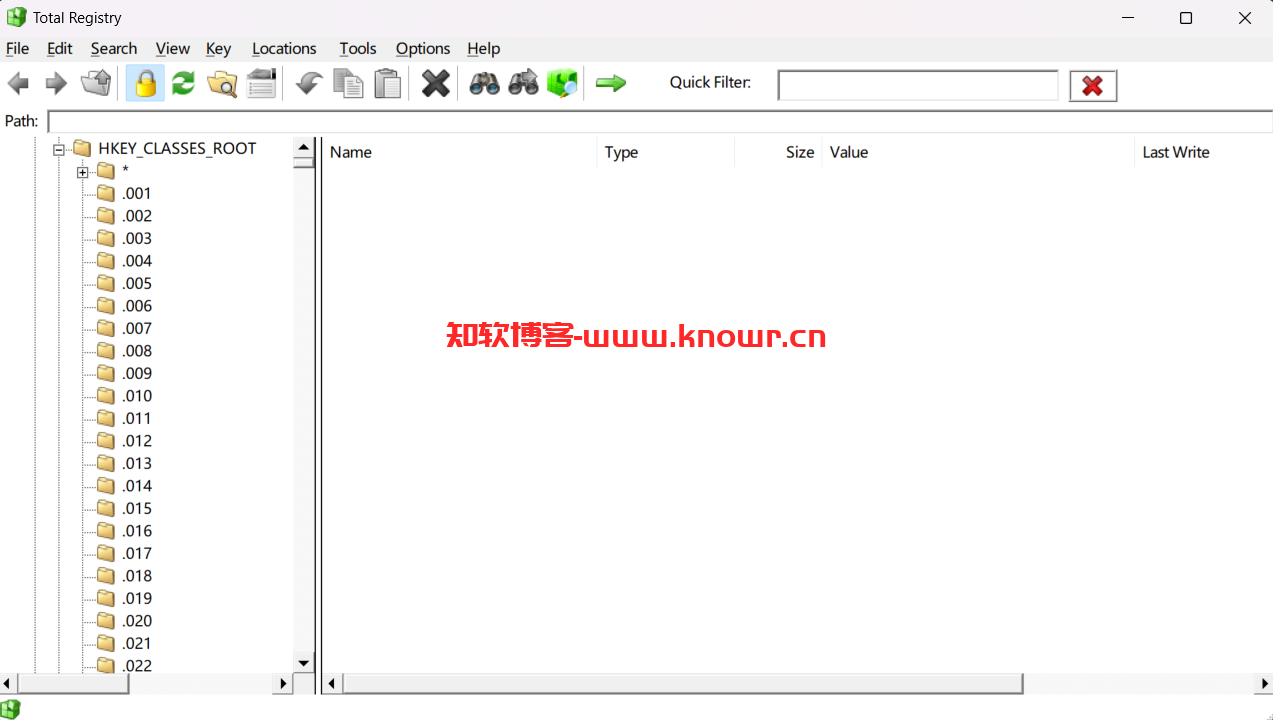Click the properties list icon
The image size is (1273, 720).
click(x=261, y=83)
